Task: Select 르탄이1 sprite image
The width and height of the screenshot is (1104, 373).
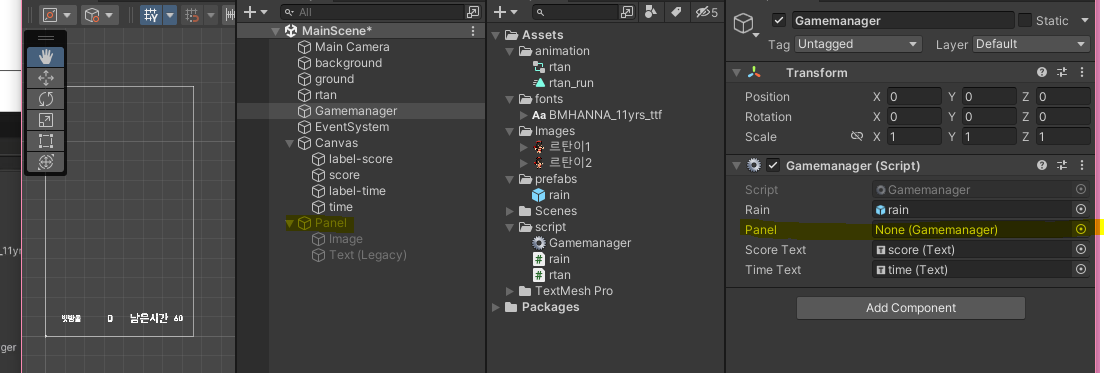Action: click(x=570, y=147)
